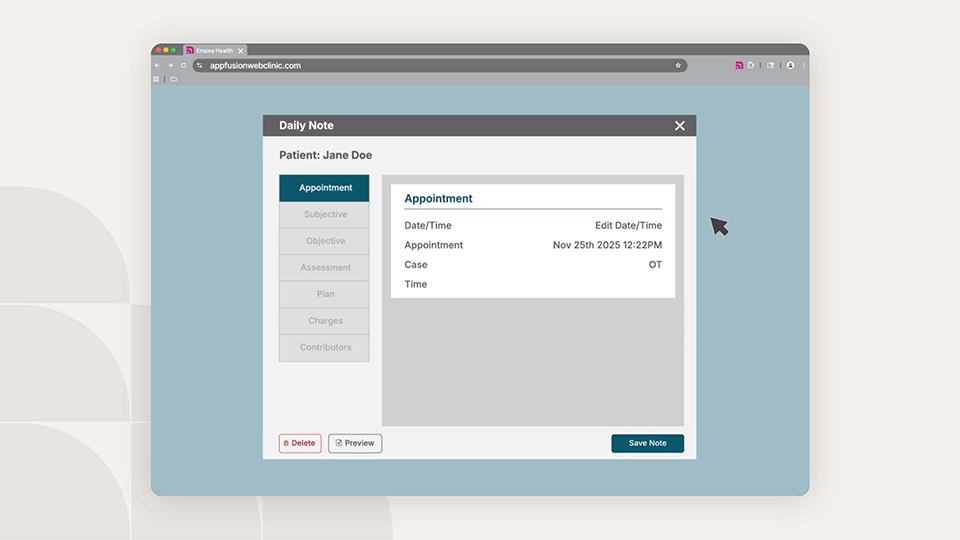Open the browser three-dot menu
Image resolution: width=960 pixels, height=540 pixels.
803,65
